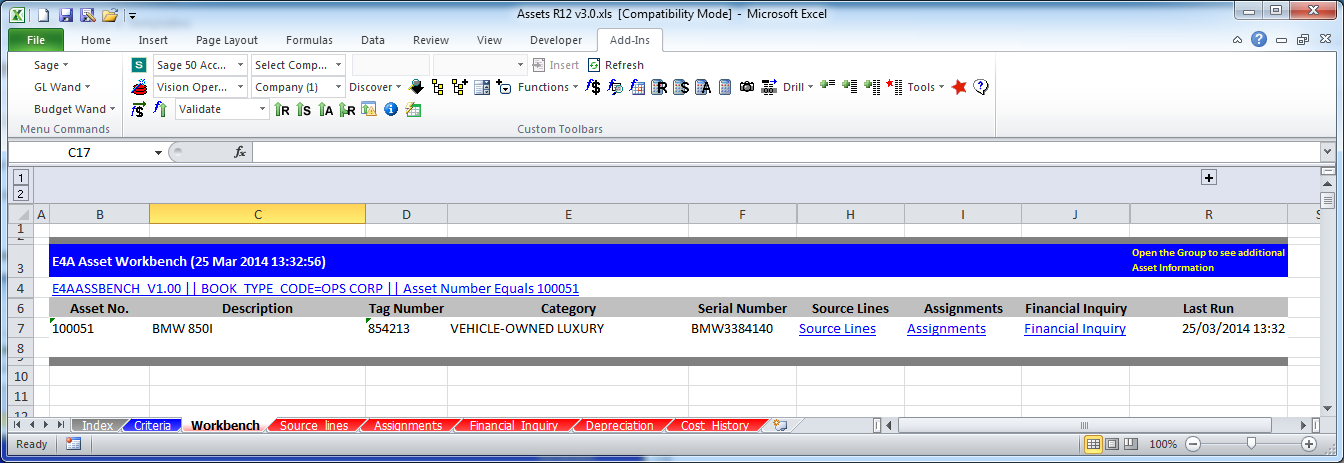The image size is (1344, 463).
Task: Open the Source Lines hyperlink in row 7
Action: pos(837,328)
